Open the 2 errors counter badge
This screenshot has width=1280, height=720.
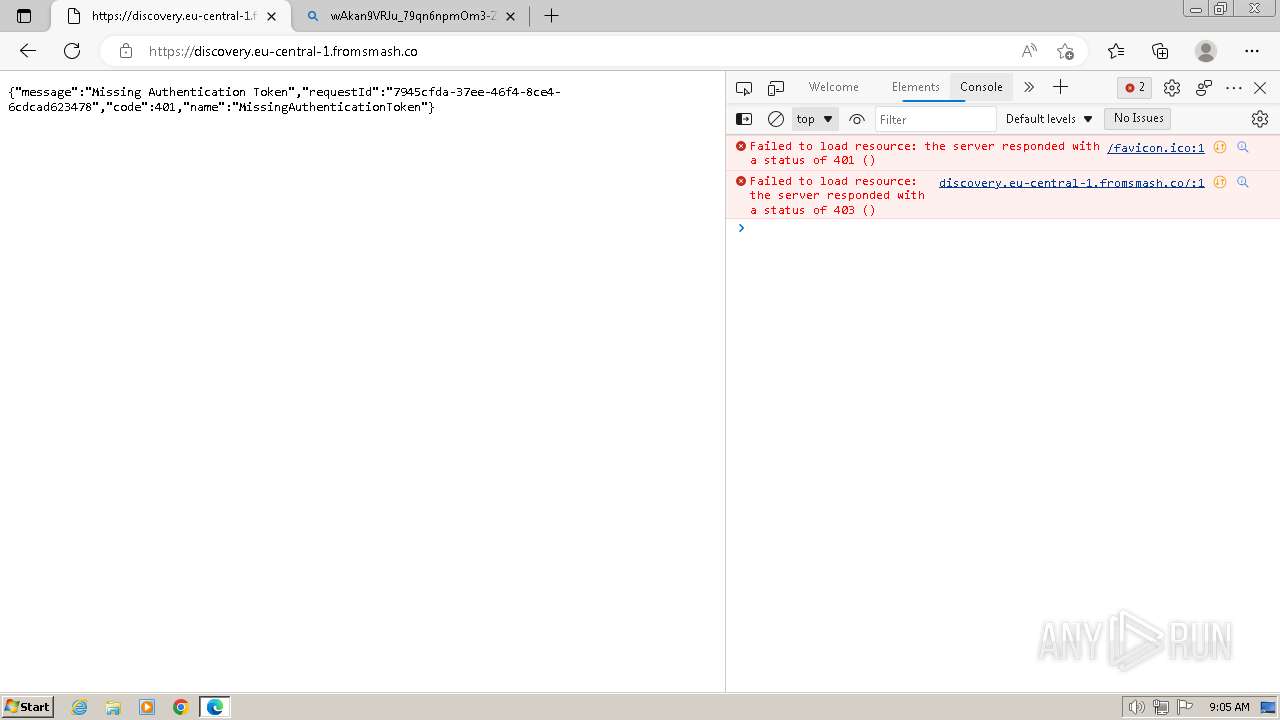point(1135,87)
